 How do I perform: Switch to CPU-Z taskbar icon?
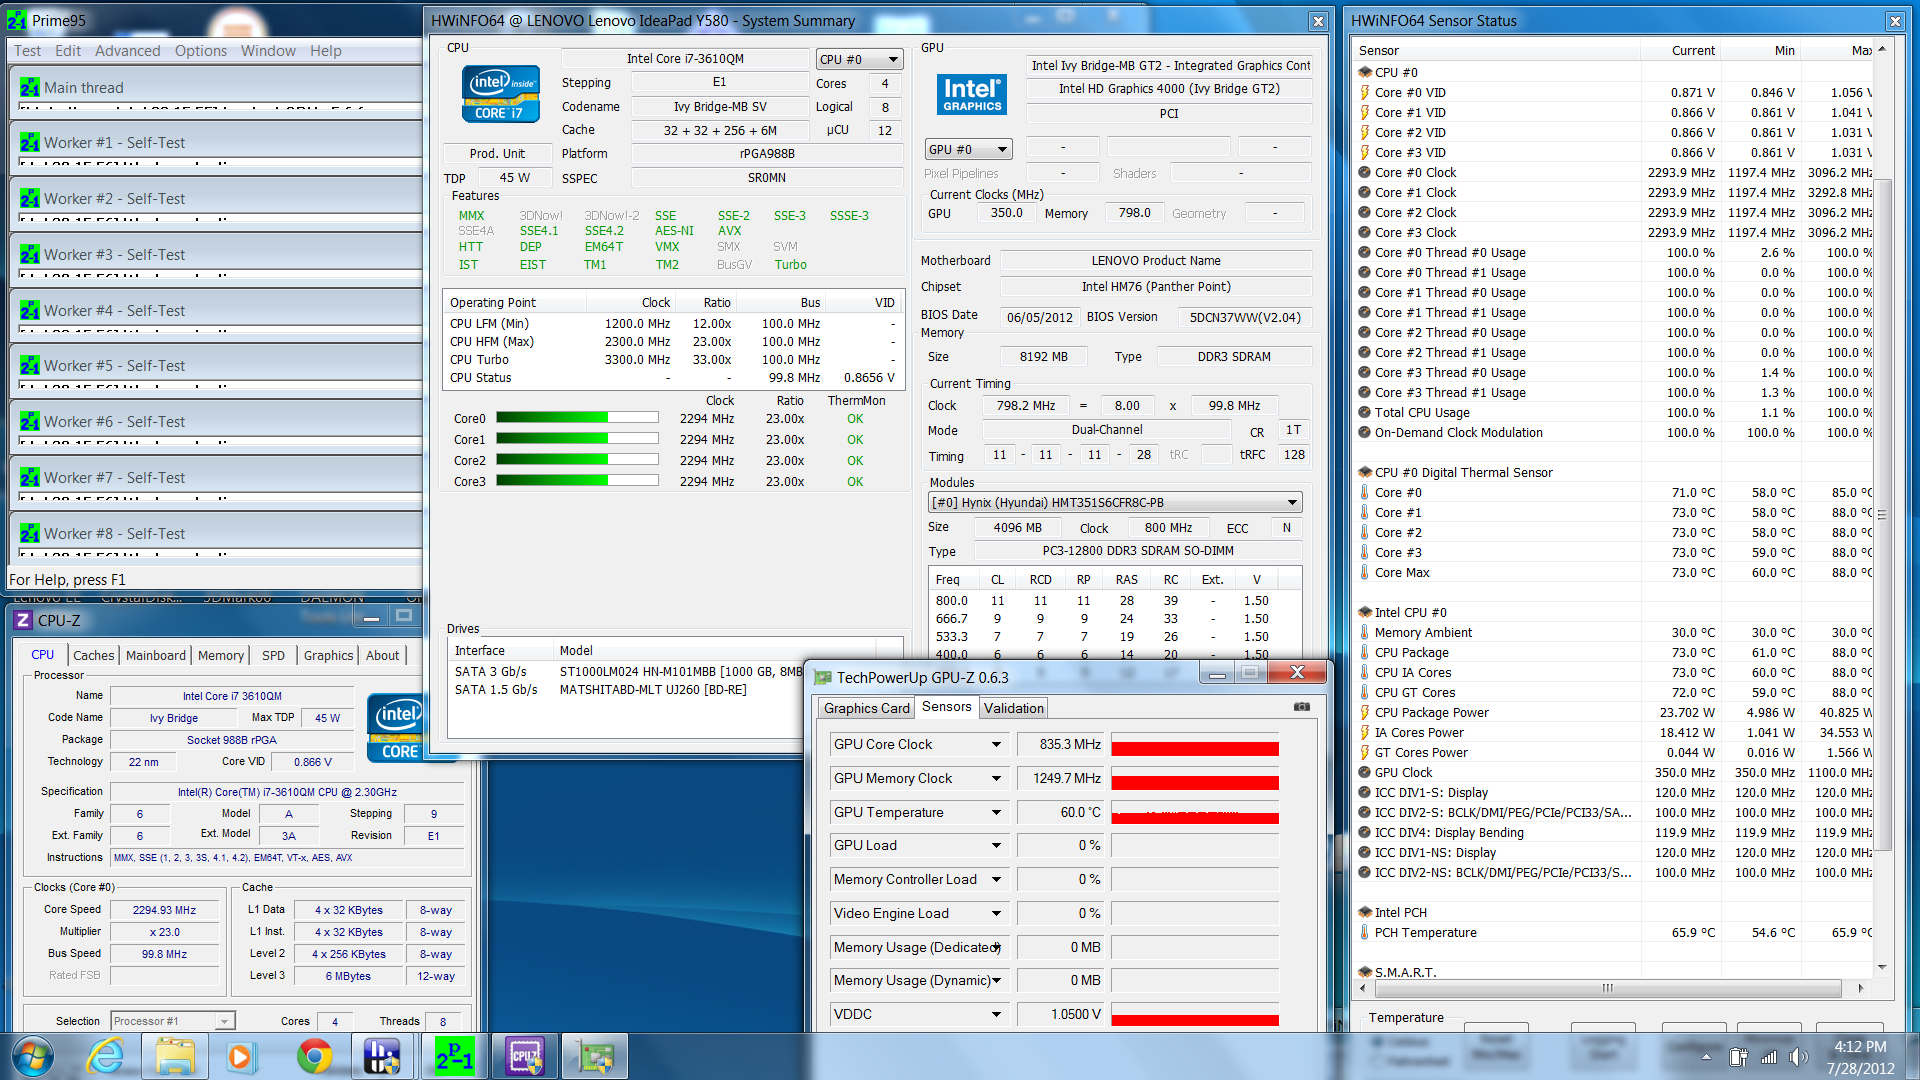525,1057
